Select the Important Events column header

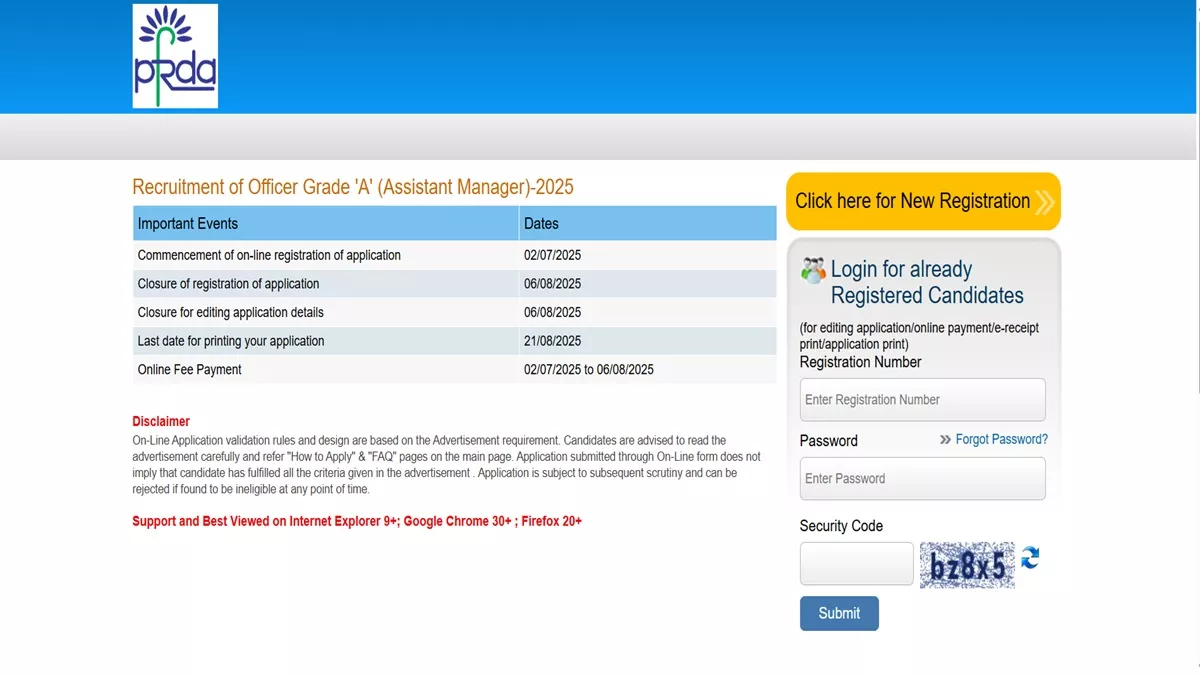[326, 223]
